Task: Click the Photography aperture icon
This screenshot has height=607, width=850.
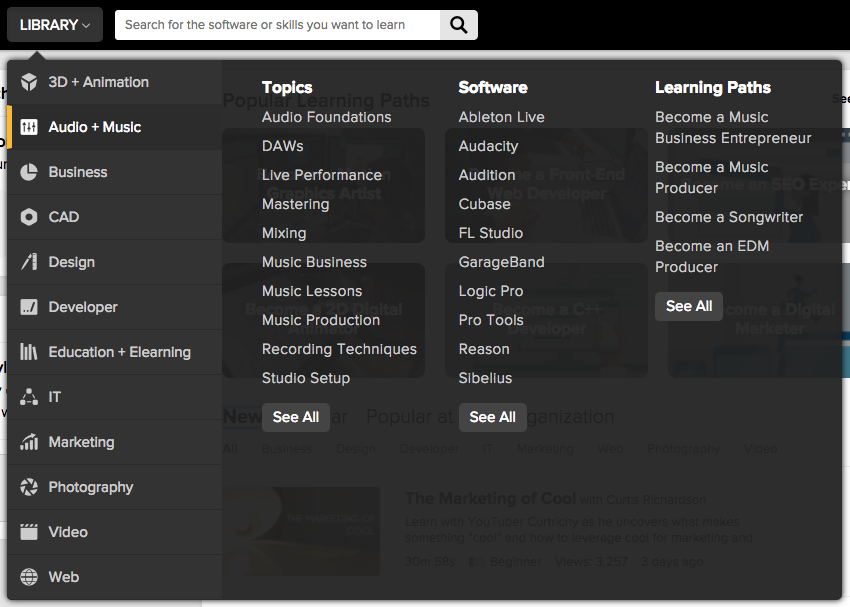Action: pyautogui.click(x=29, y=487)
